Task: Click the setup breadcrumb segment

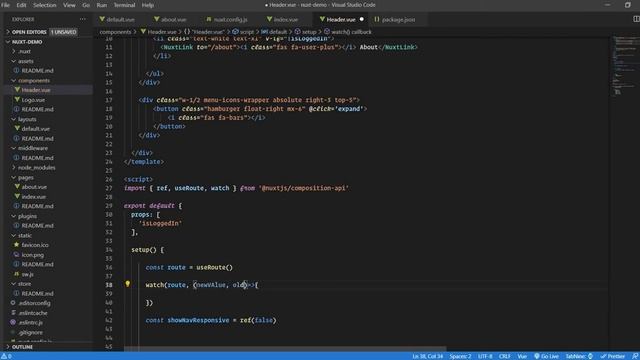Action: point(306,32)
